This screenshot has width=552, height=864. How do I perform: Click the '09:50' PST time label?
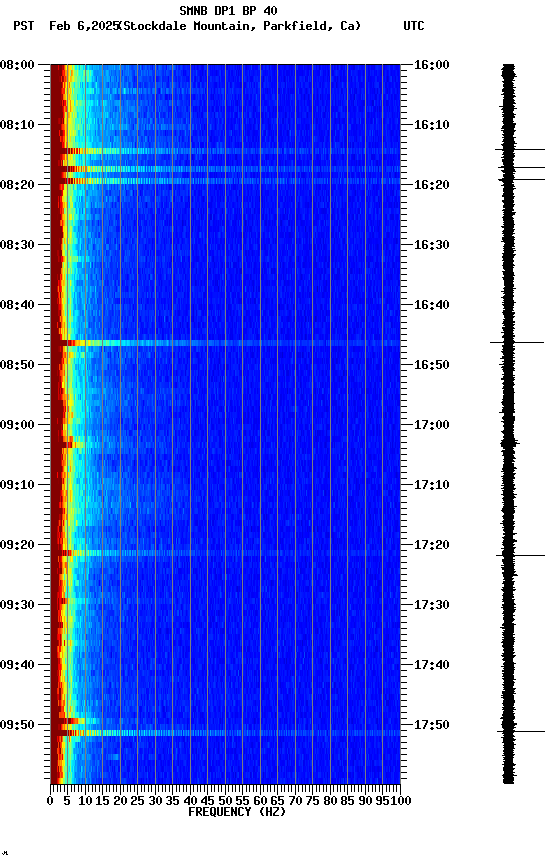tap(17, 725)
